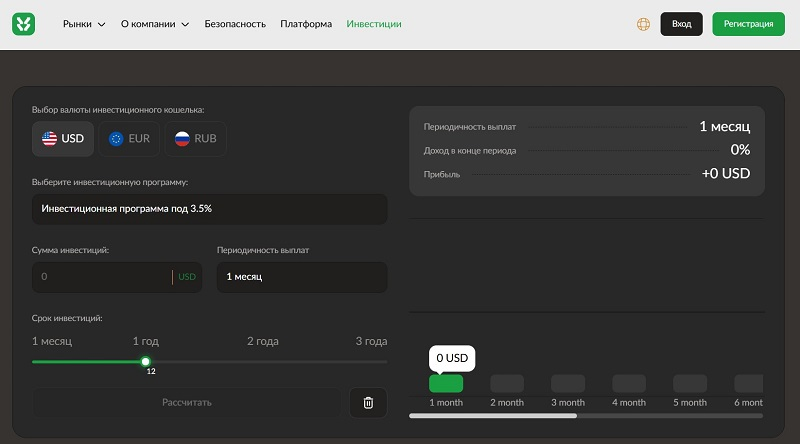The height and width of the screenshot is (444, 800).
Task: Click the green 1 month chart bar
Action: 446,384
